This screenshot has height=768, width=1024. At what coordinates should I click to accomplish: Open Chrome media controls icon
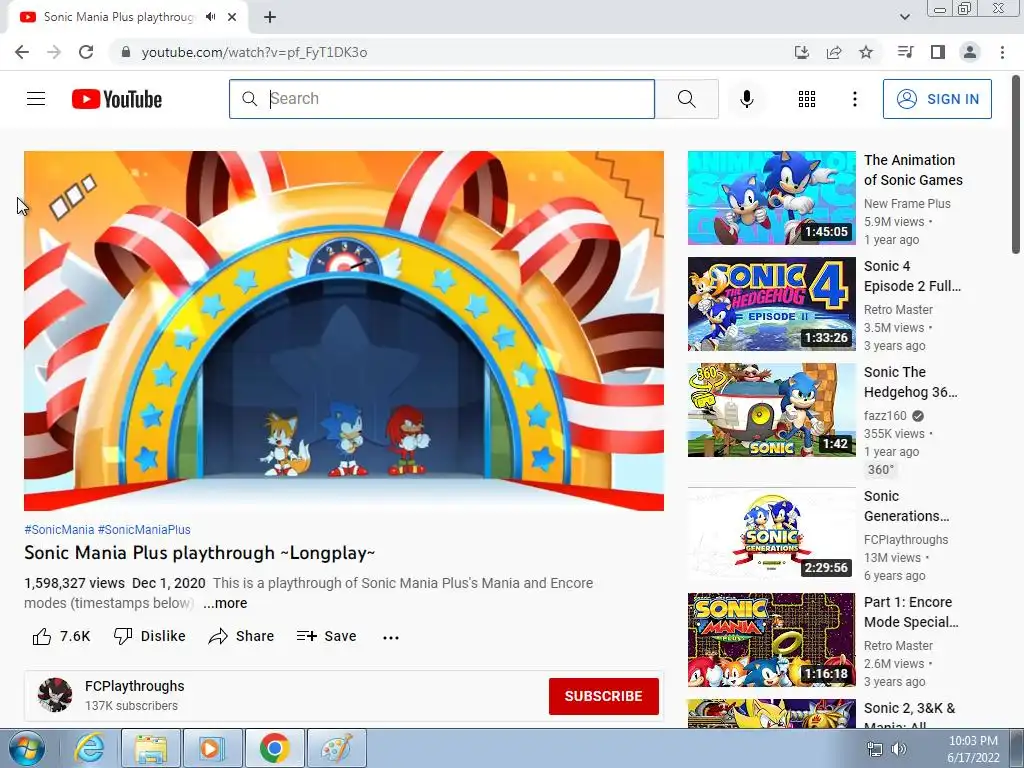905,52
